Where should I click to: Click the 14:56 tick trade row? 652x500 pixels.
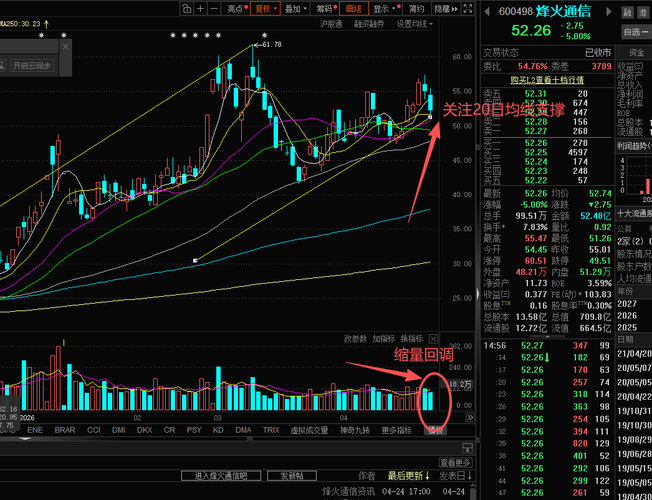click(547, 345)
